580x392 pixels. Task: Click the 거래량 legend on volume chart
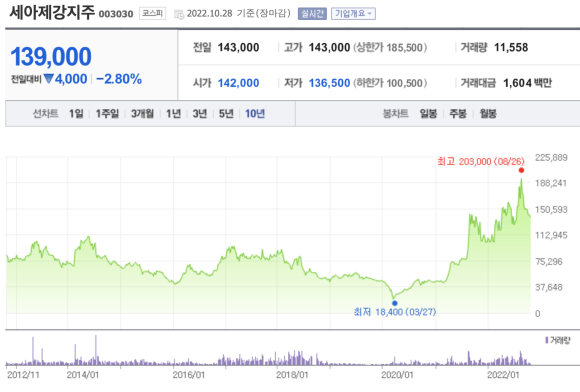tap(558, 340)
